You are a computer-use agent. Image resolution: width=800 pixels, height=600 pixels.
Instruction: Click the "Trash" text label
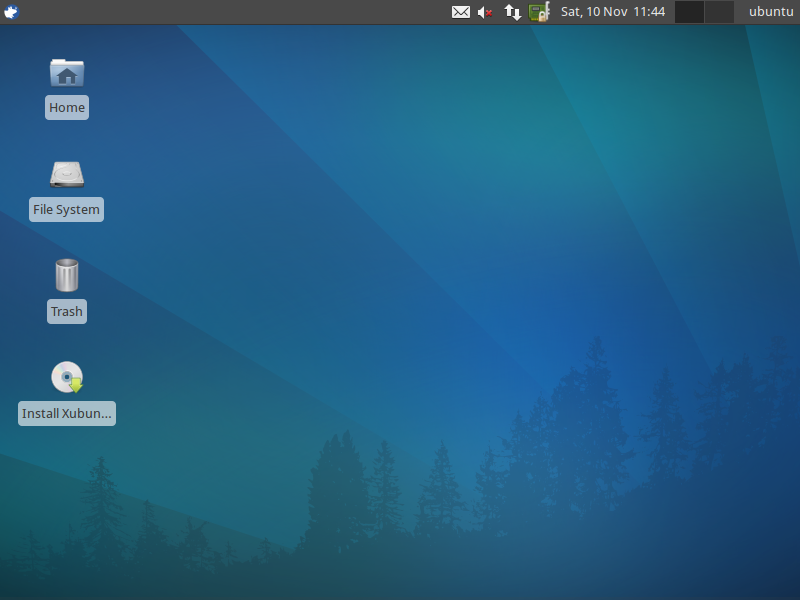tap(67, 312)
